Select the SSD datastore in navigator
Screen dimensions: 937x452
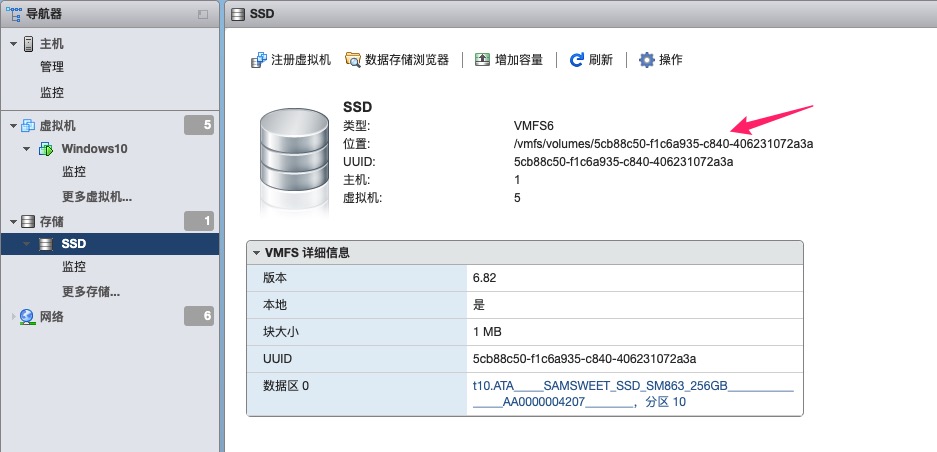[x=74, y=244]
